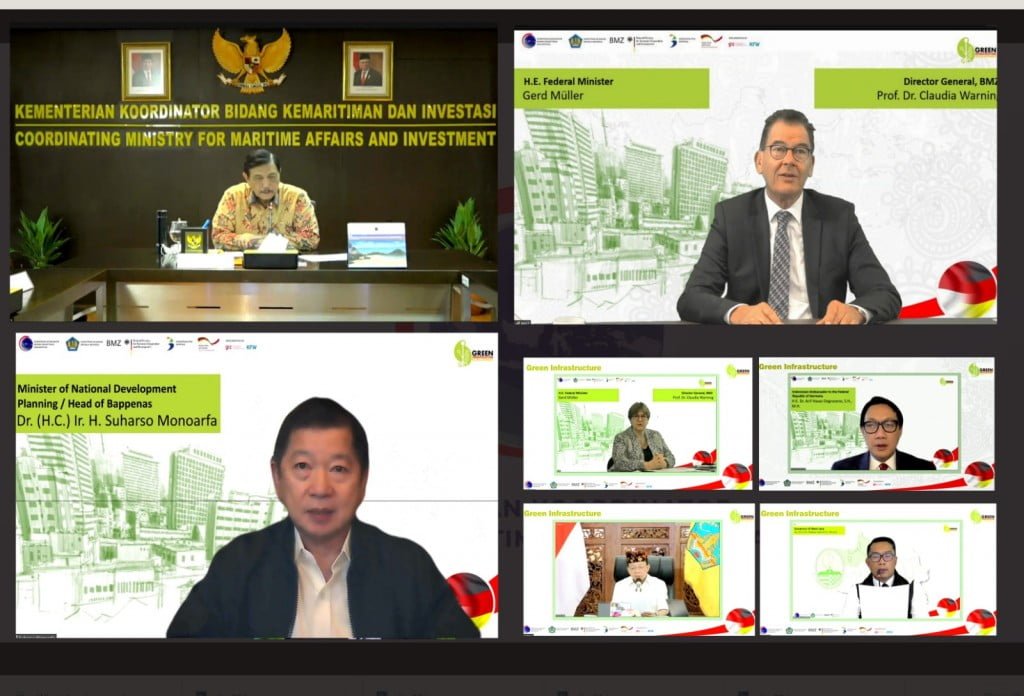This screenshot has height=696, width=1024.
Task: Click the tissue box on the ministry desk
Action: pyautogui.click(x=270, y=254)
